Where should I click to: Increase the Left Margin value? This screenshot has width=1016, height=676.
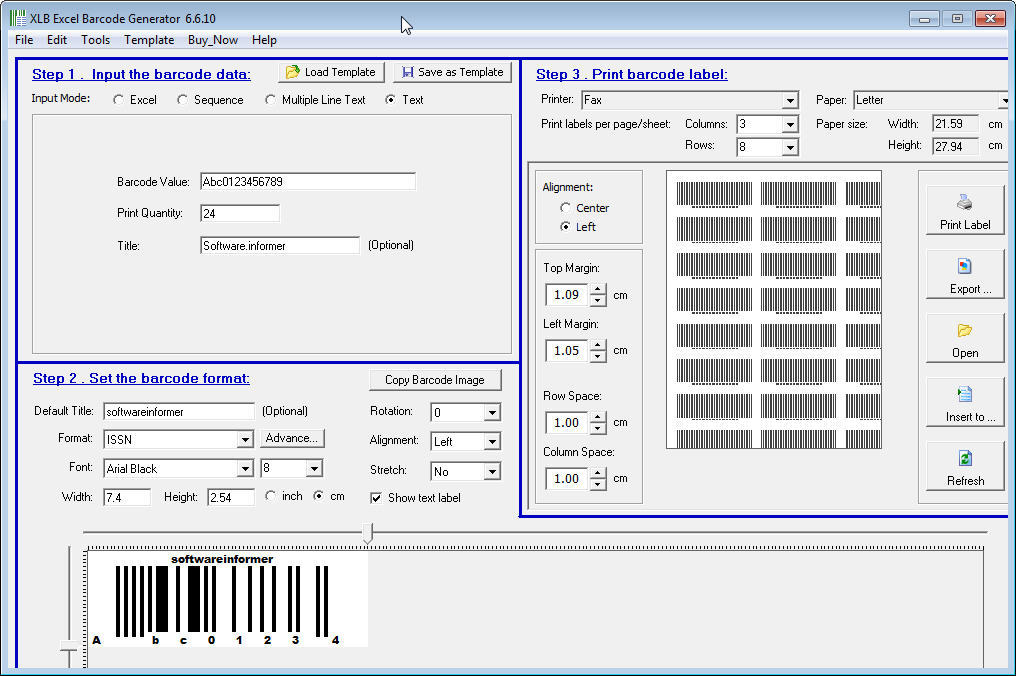(x=599, y=345)
